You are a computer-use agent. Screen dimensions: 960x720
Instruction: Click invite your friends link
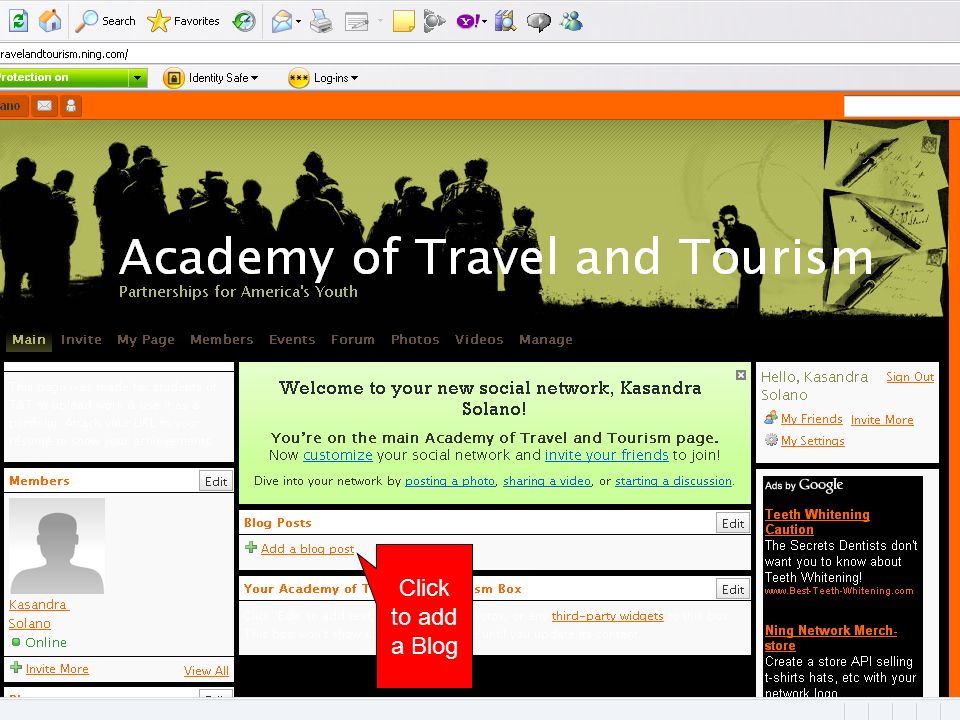(607, 455)
